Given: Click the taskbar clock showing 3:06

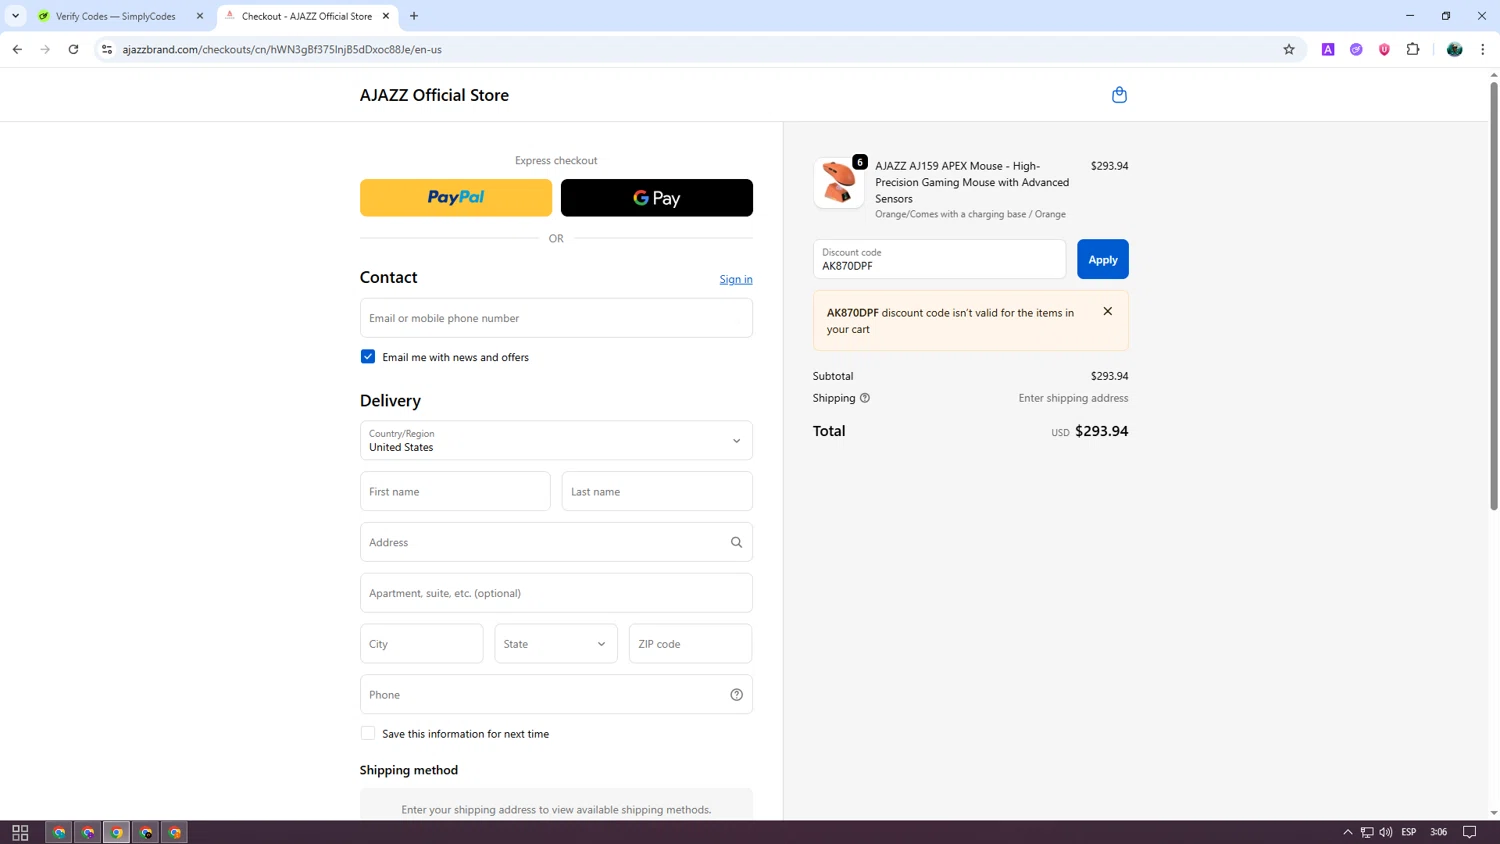Looking at the screenshot, I should (1438, 832).
